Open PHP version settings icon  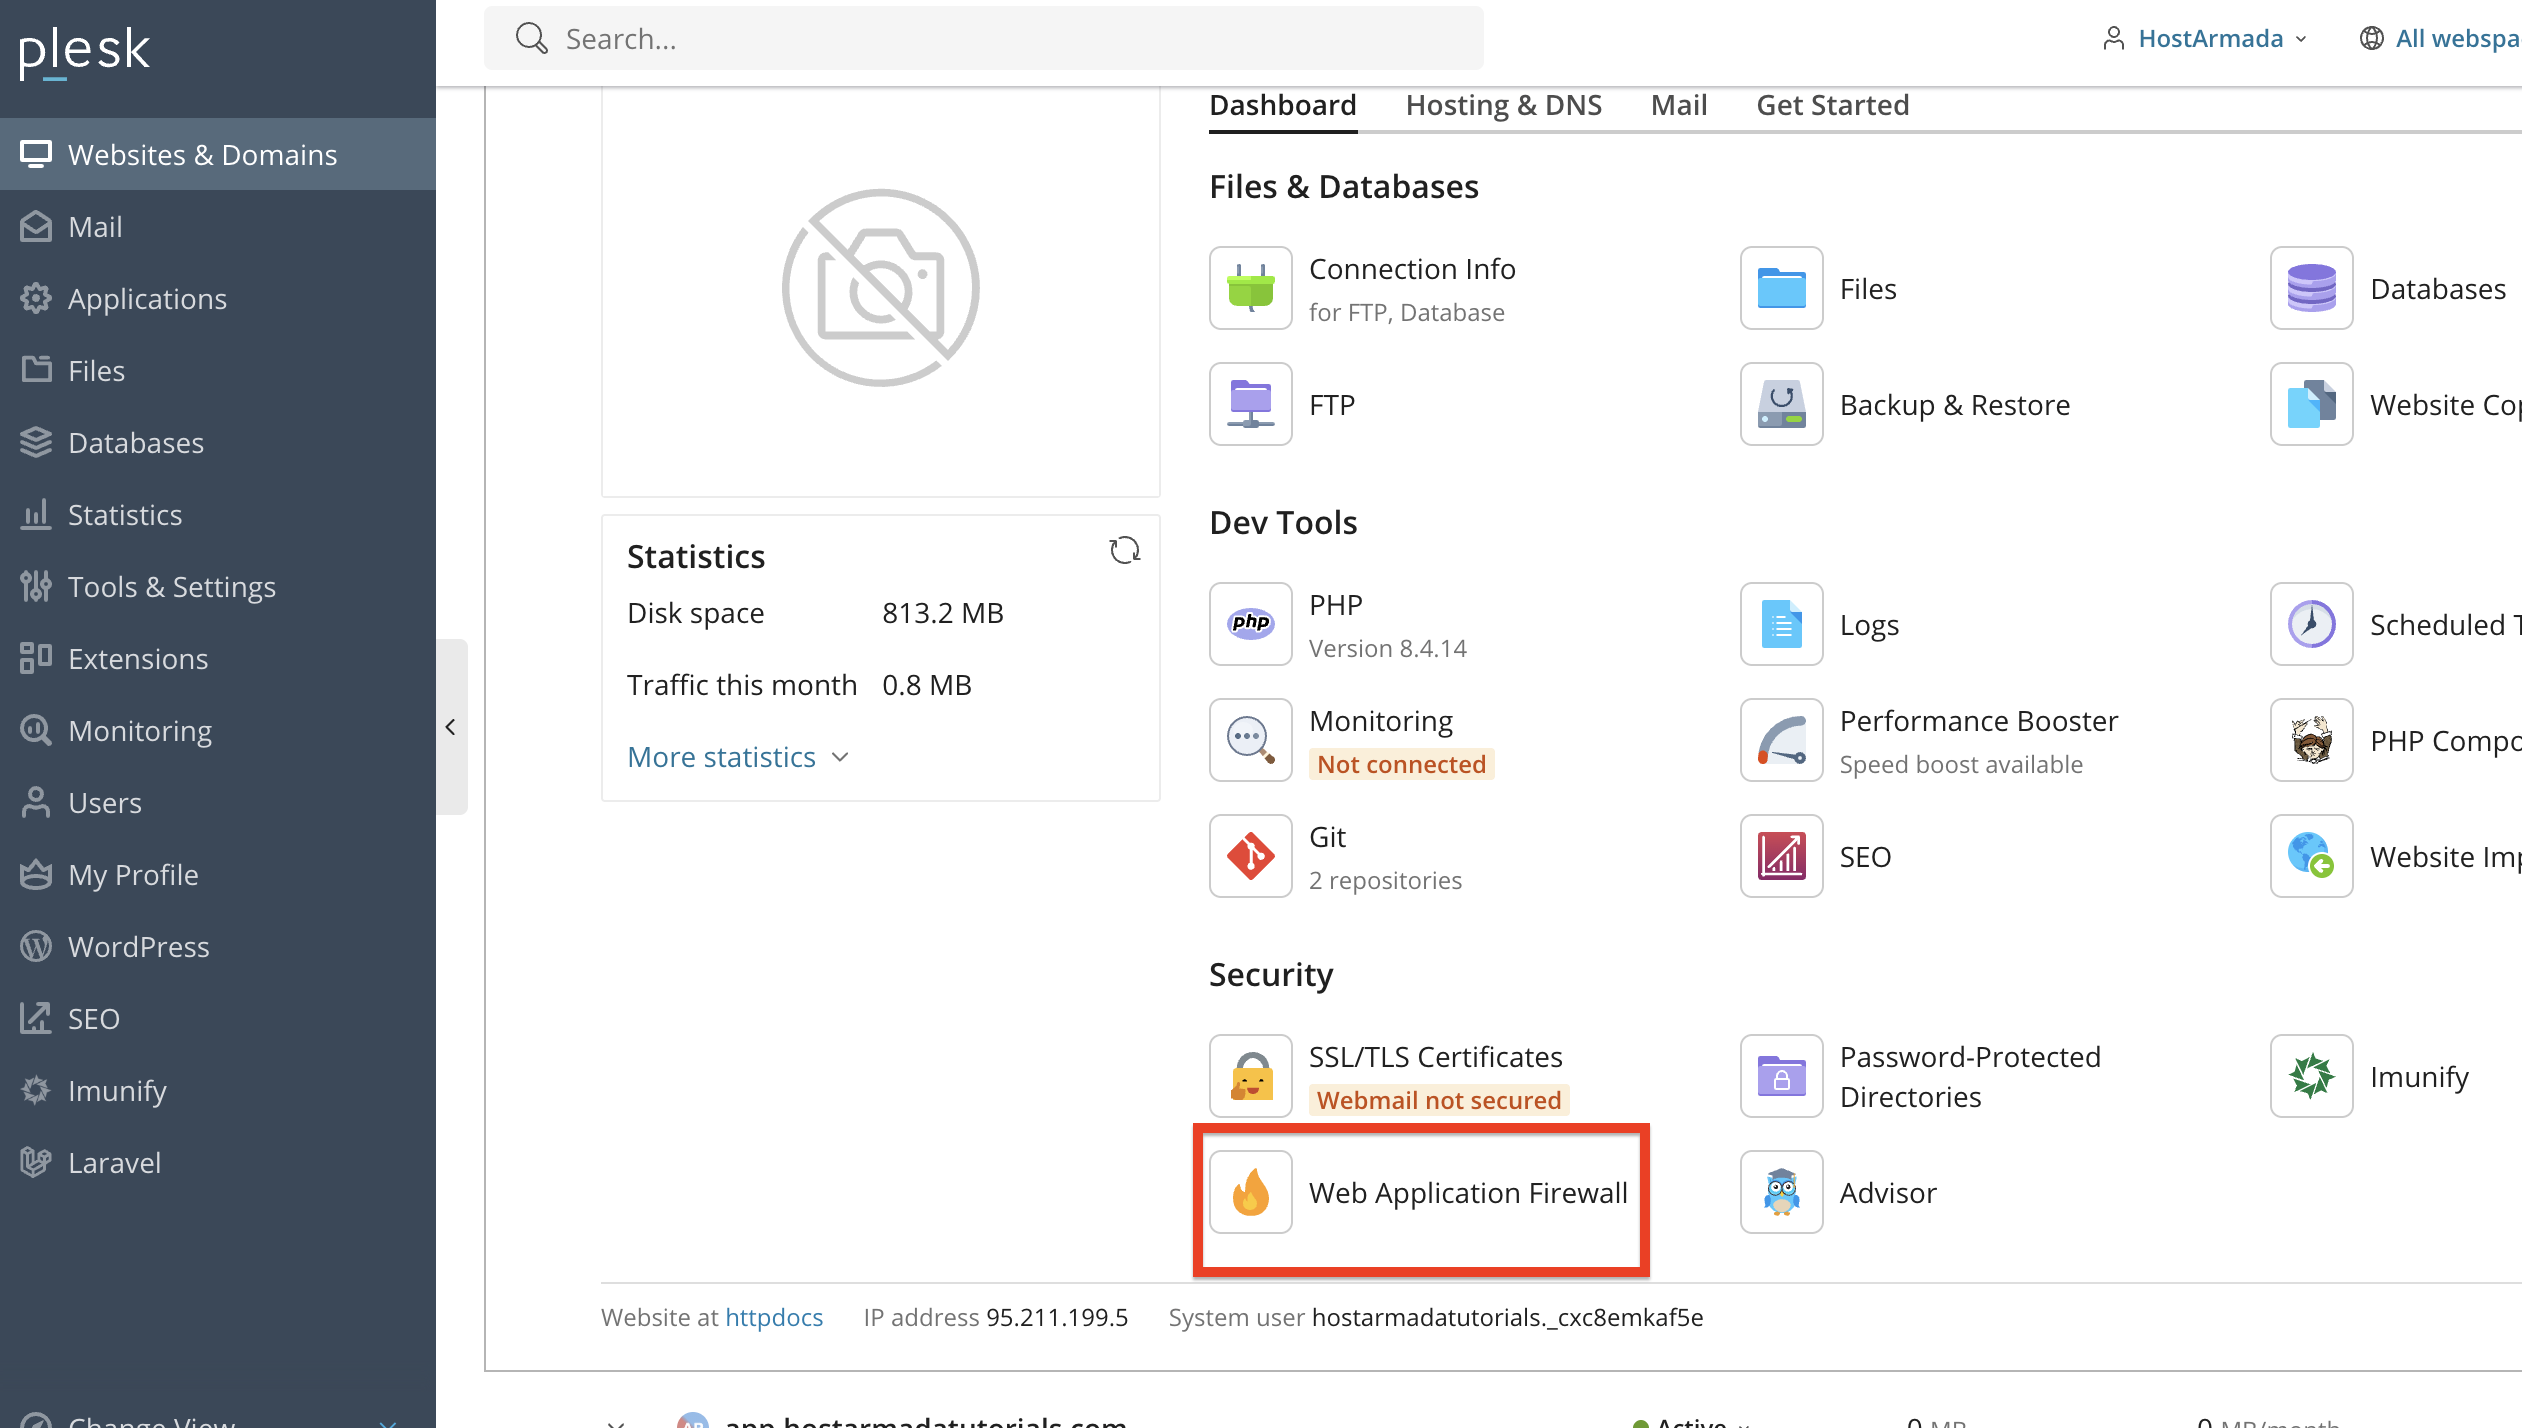pyautogui.click(x=1250, y=624)
